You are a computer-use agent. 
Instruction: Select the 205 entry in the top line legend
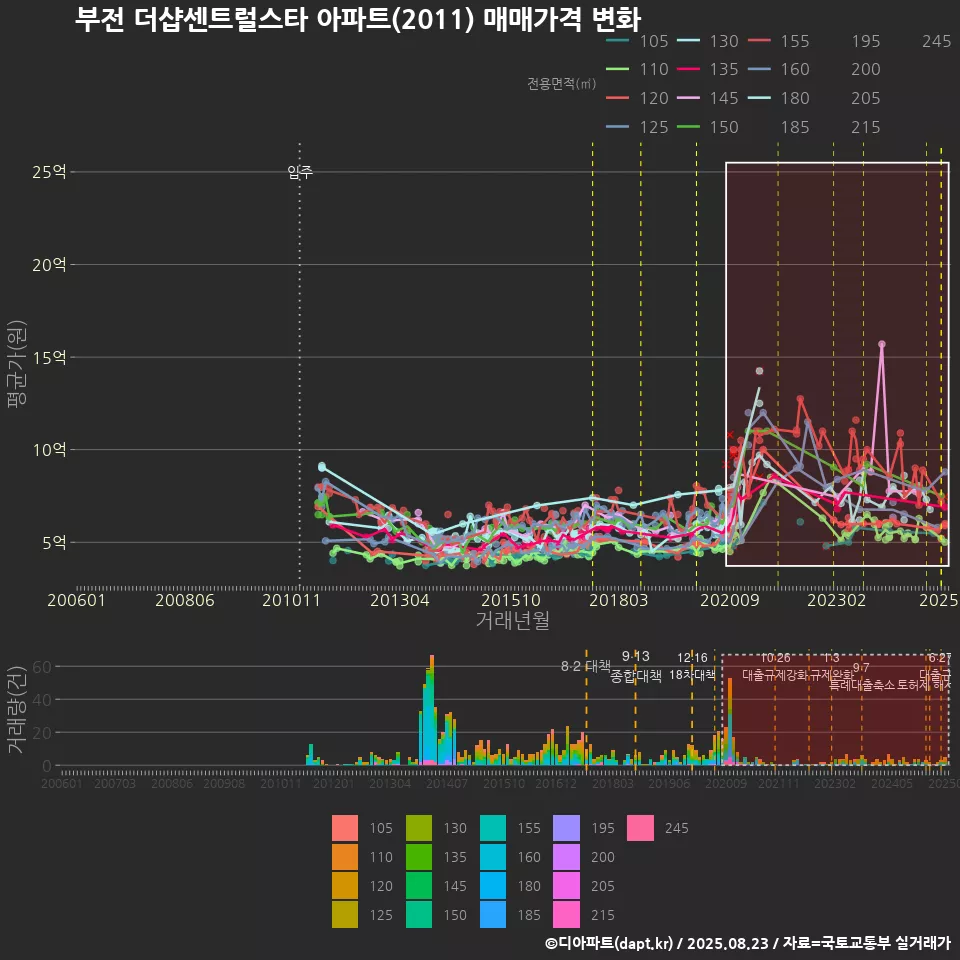click(x=866, y=98)
